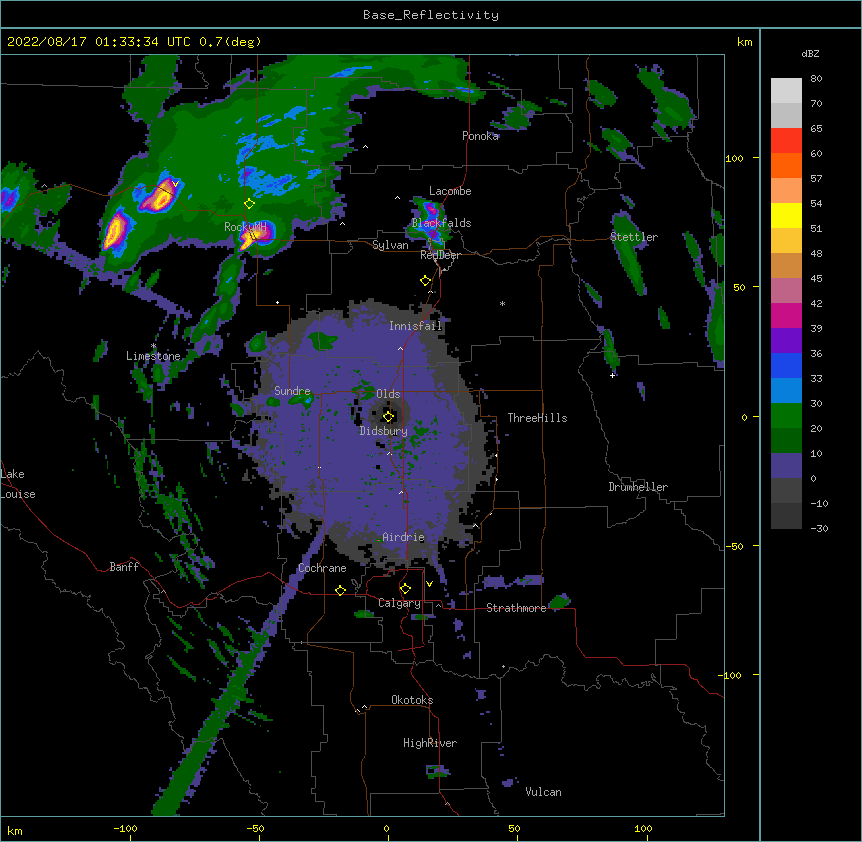The height and width of the screenshot is (842, 862).
Task: Click the km unit label at the top right
Action: pos(745,42)
